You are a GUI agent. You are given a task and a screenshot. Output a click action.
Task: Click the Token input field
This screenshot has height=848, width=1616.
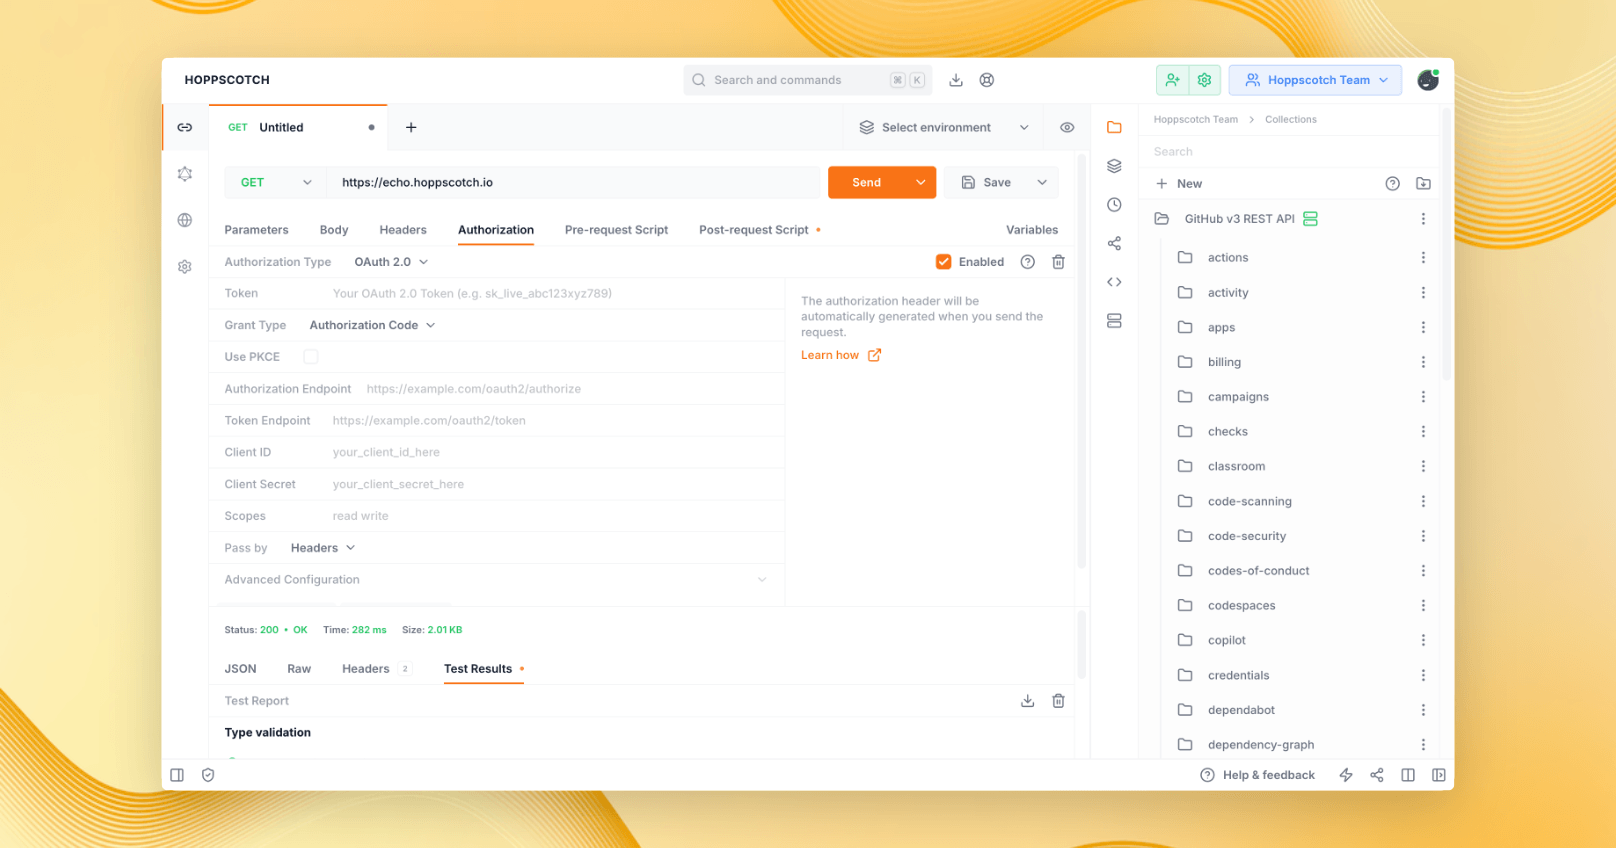(x=552, y=294)
